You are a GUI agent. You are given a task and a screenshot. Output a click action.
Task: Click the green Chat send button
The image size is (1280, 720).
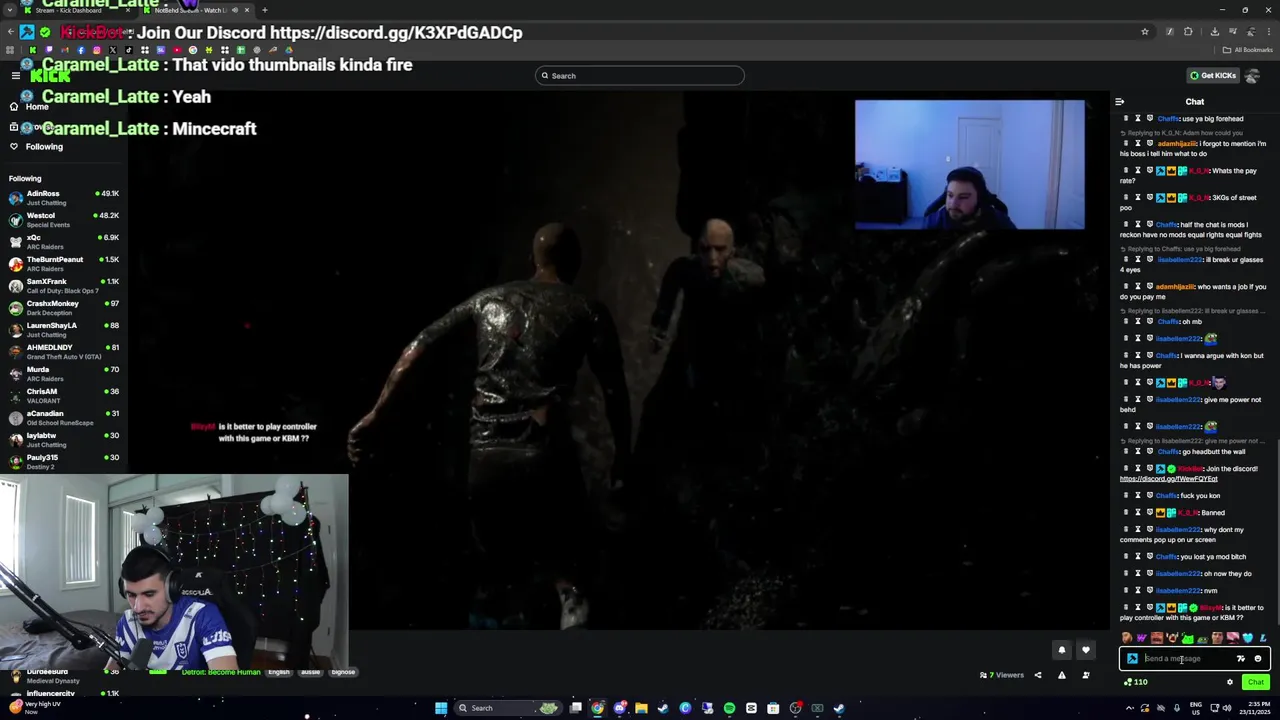click(x=1255, y=682)
